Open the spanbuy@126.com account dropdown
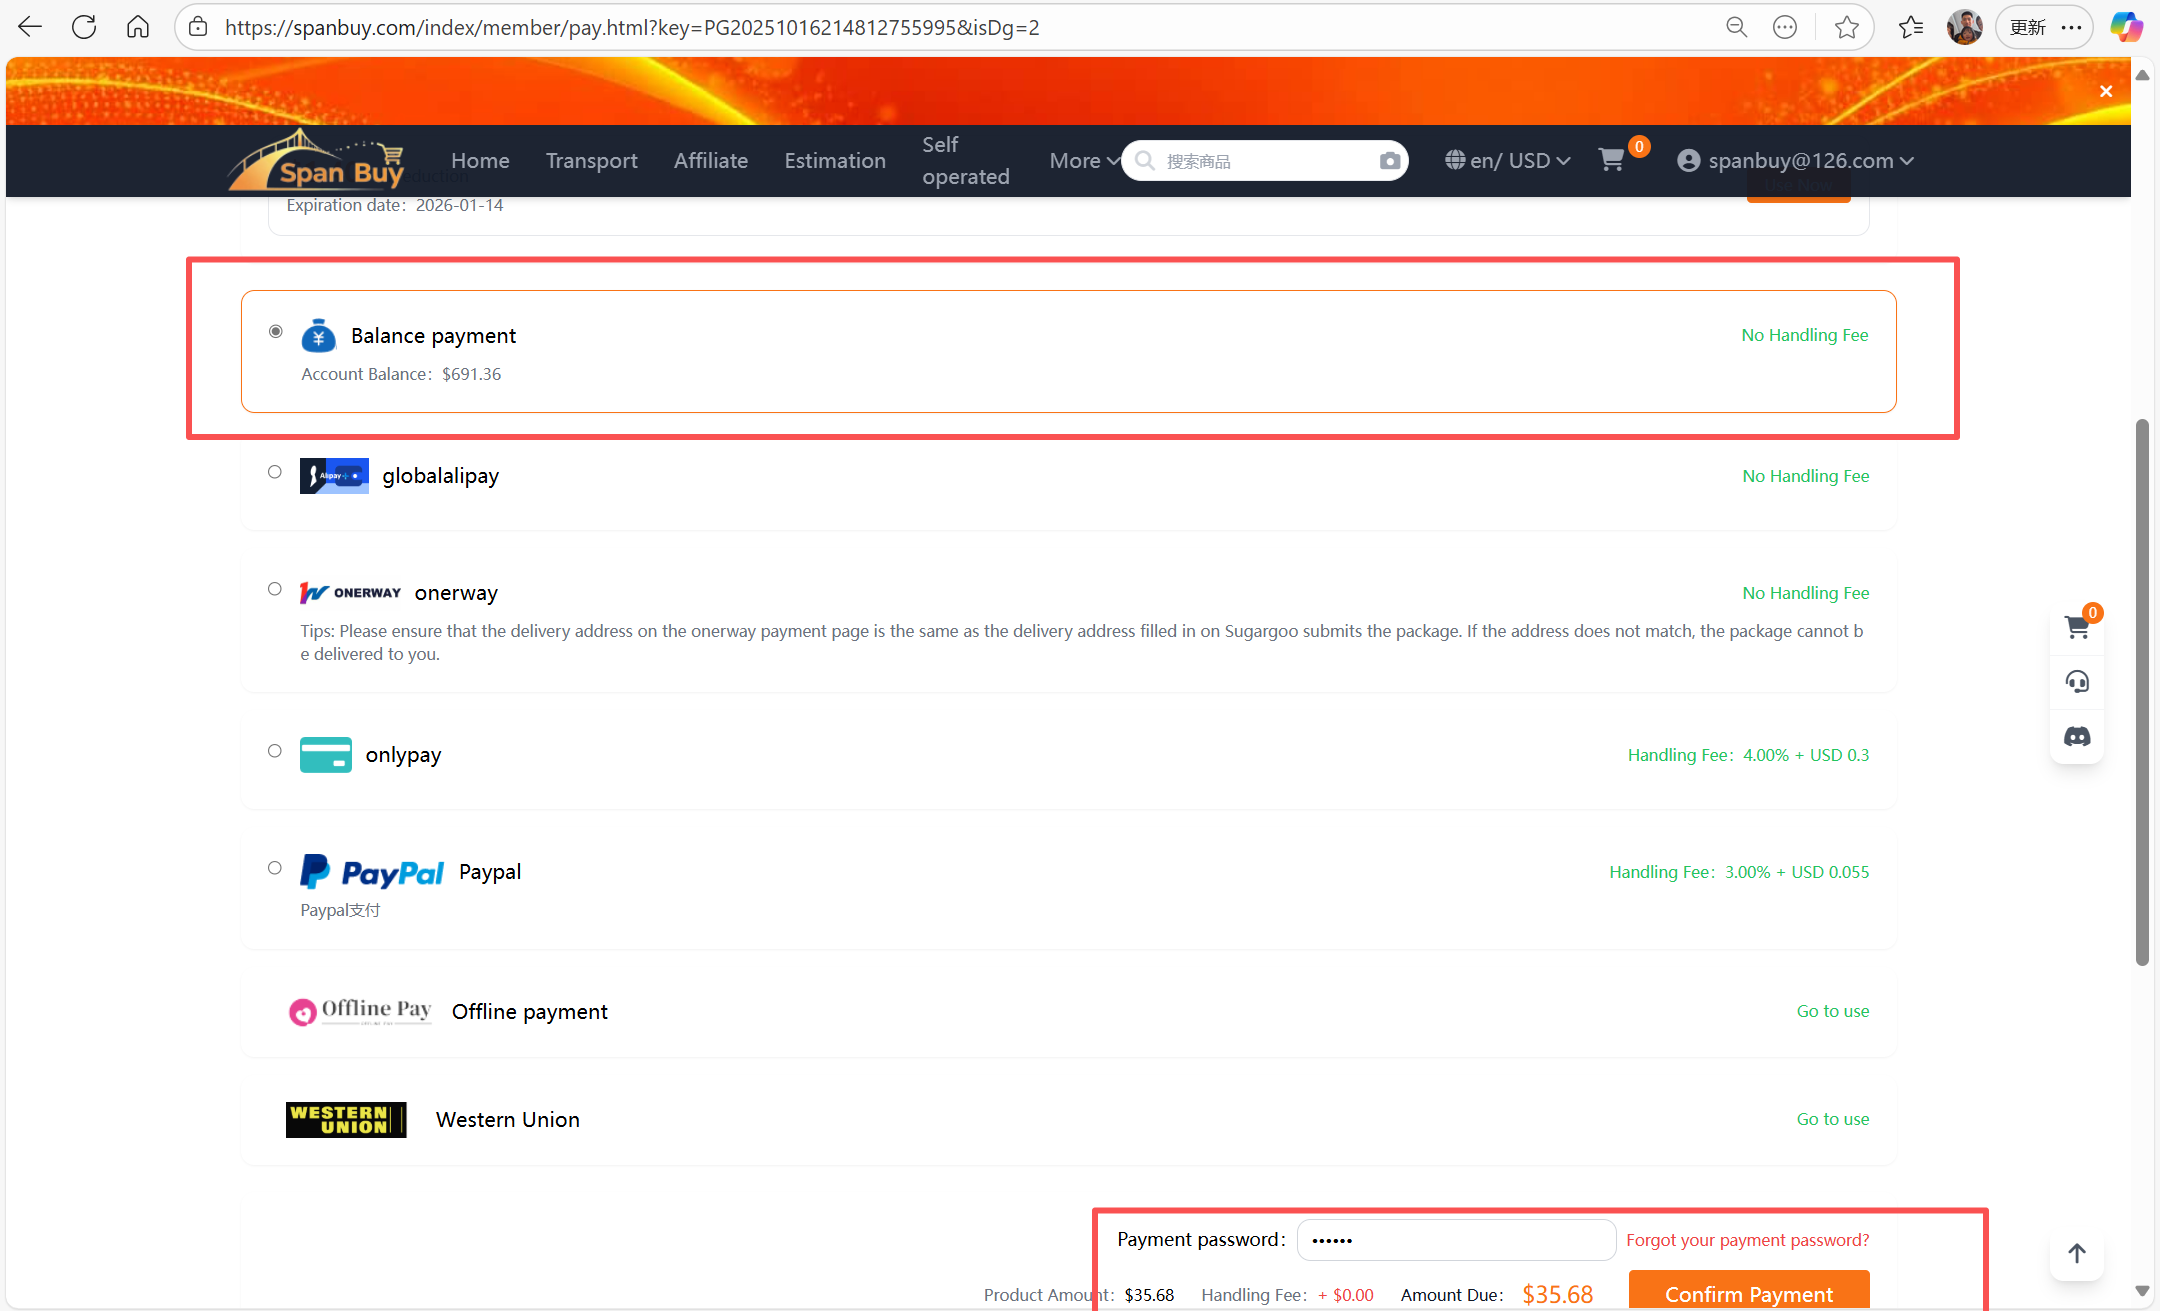 pyautogui.click(x=1796, y=161)
